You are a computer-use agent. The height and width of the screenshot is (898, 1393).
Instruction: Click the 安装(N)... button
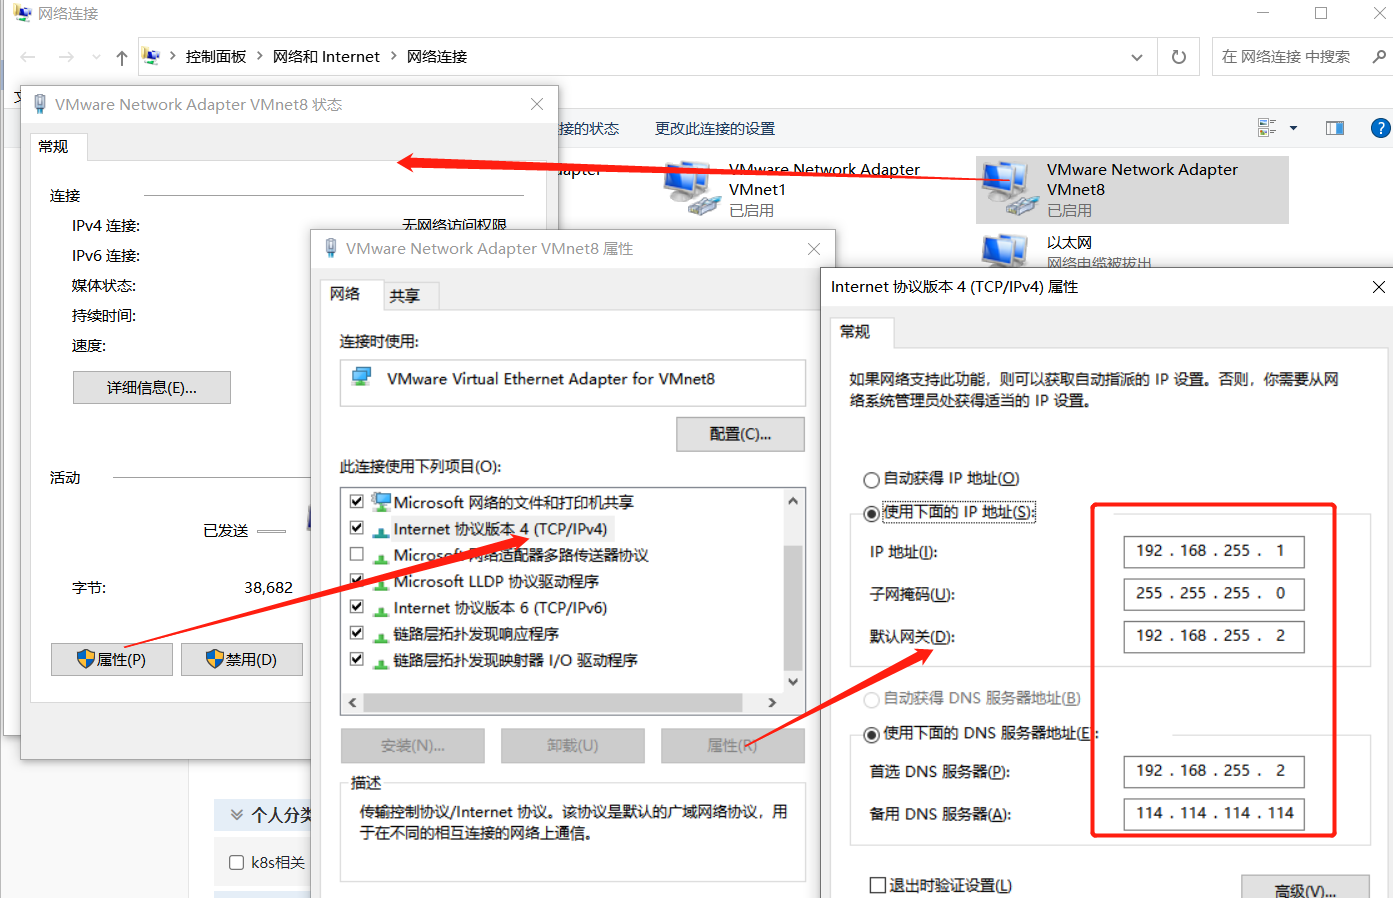click(413, 746)
